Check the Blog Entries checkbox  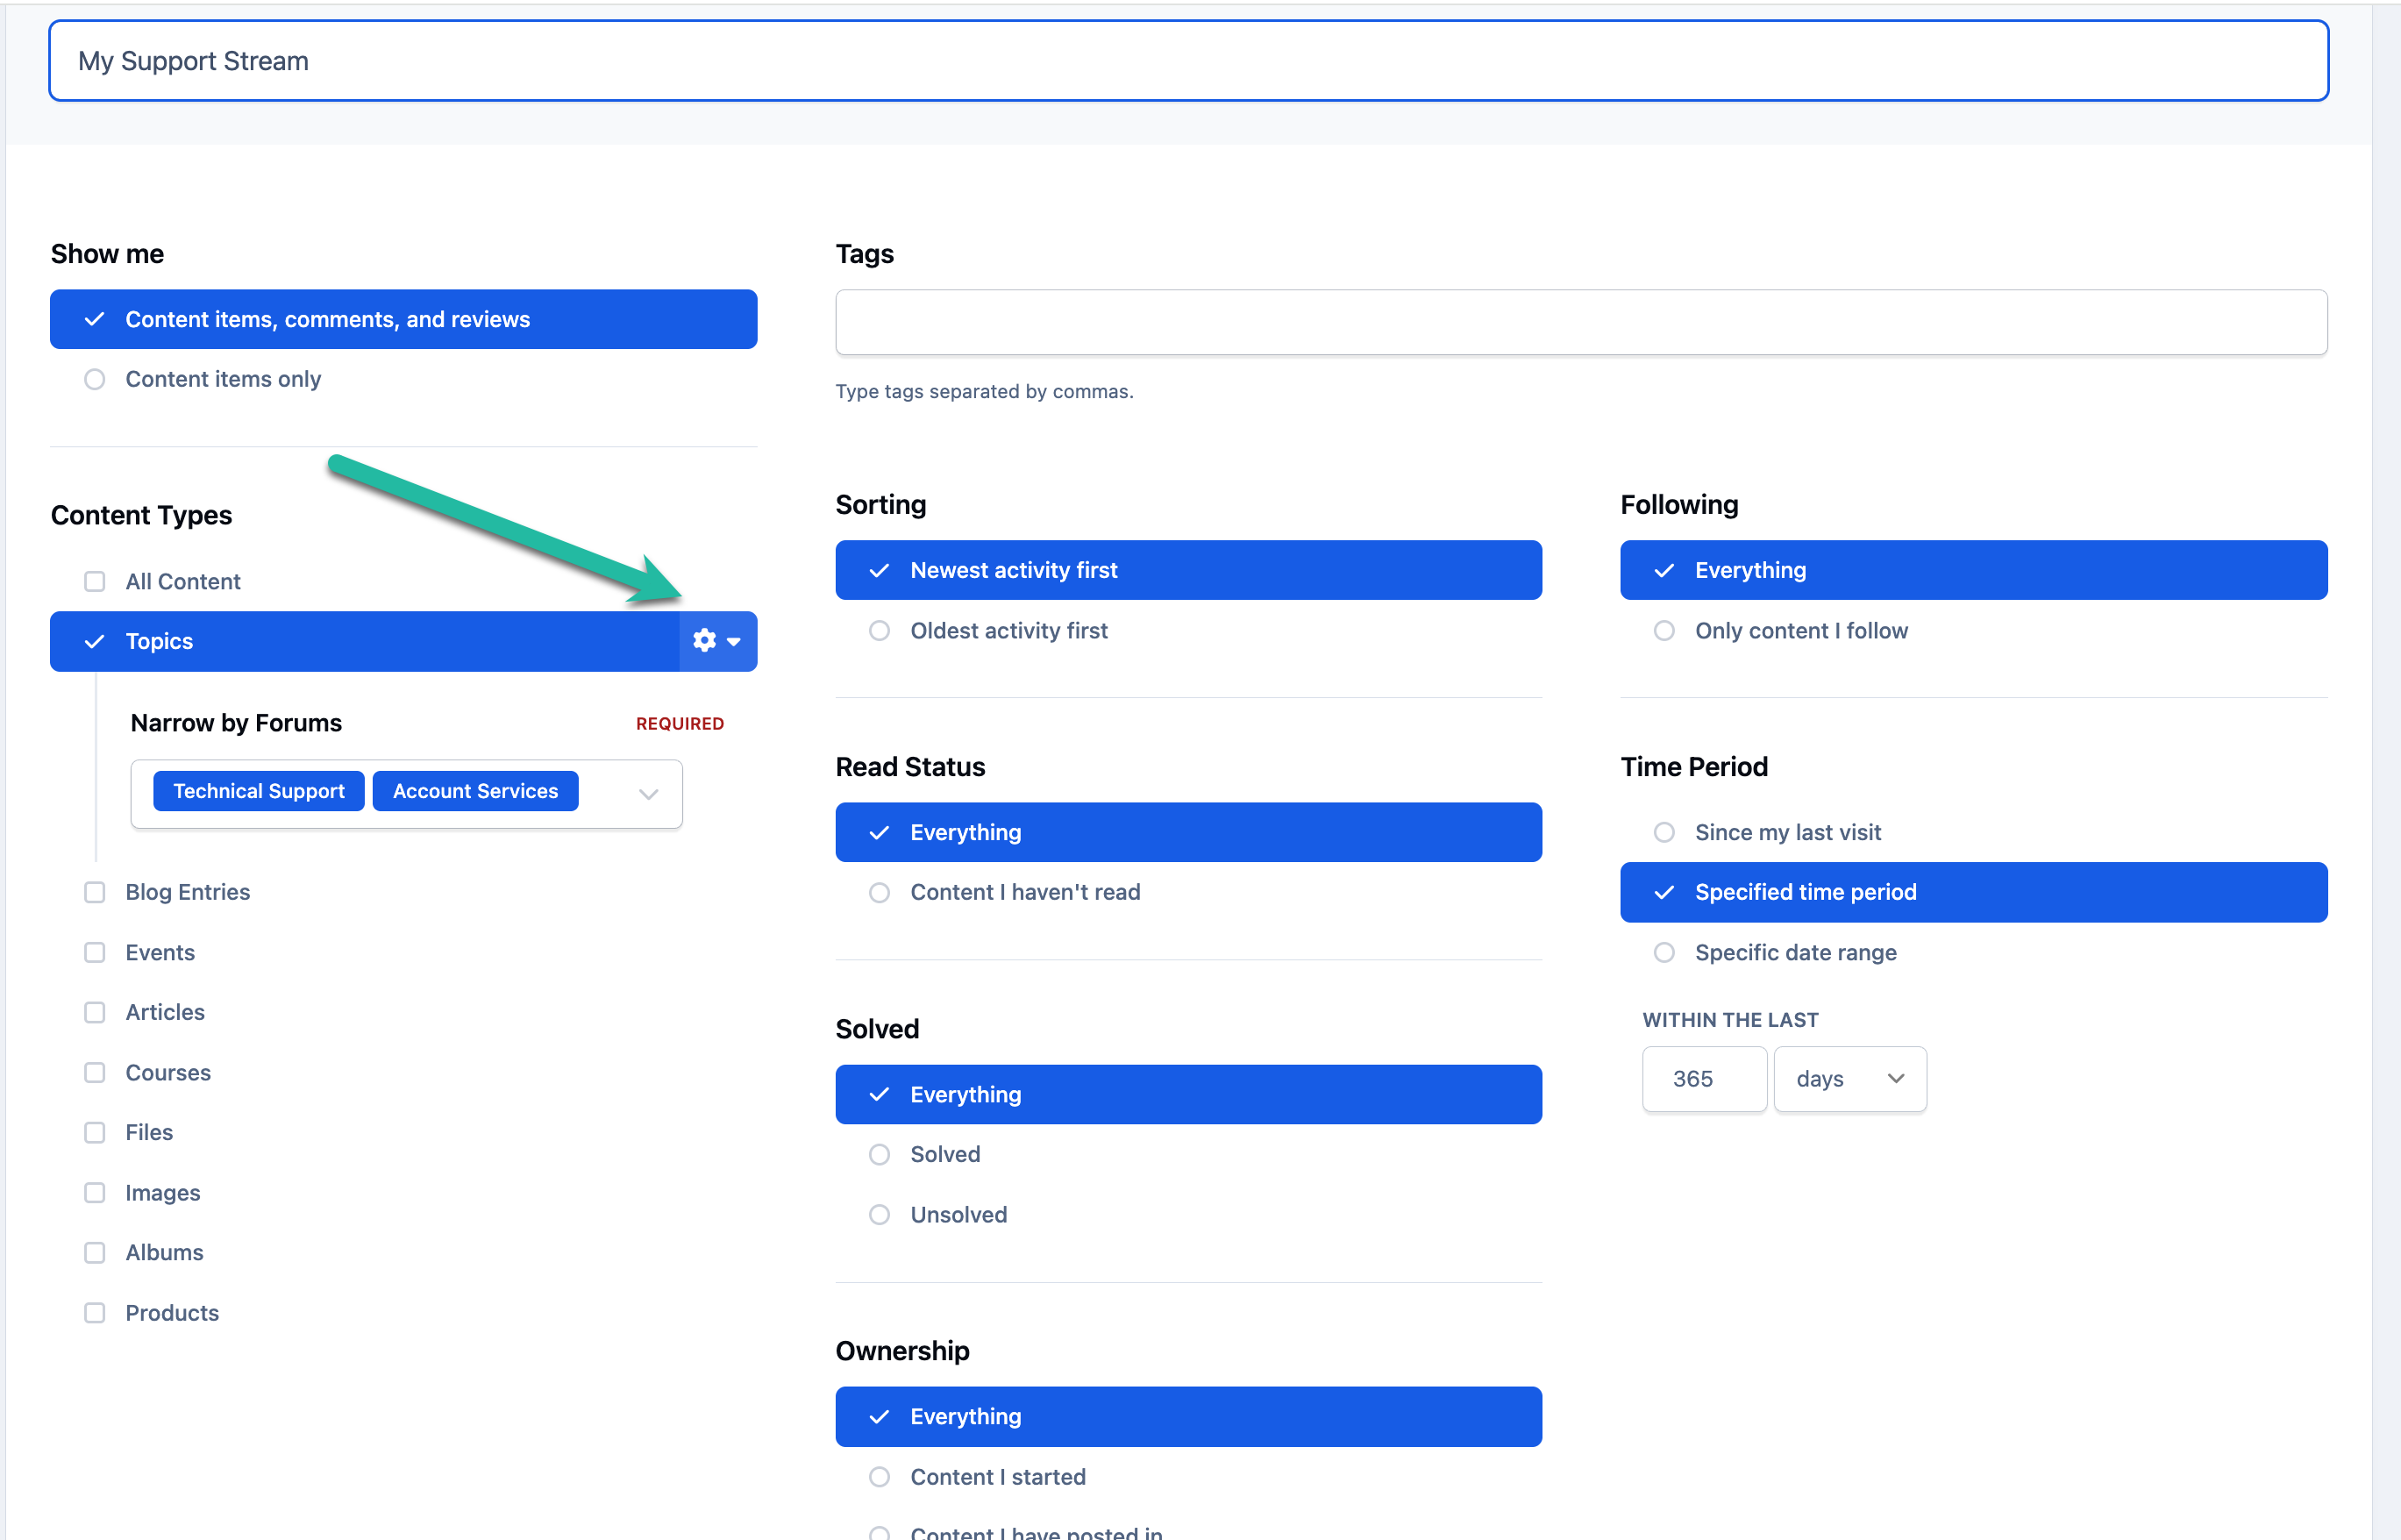[94, 892]
